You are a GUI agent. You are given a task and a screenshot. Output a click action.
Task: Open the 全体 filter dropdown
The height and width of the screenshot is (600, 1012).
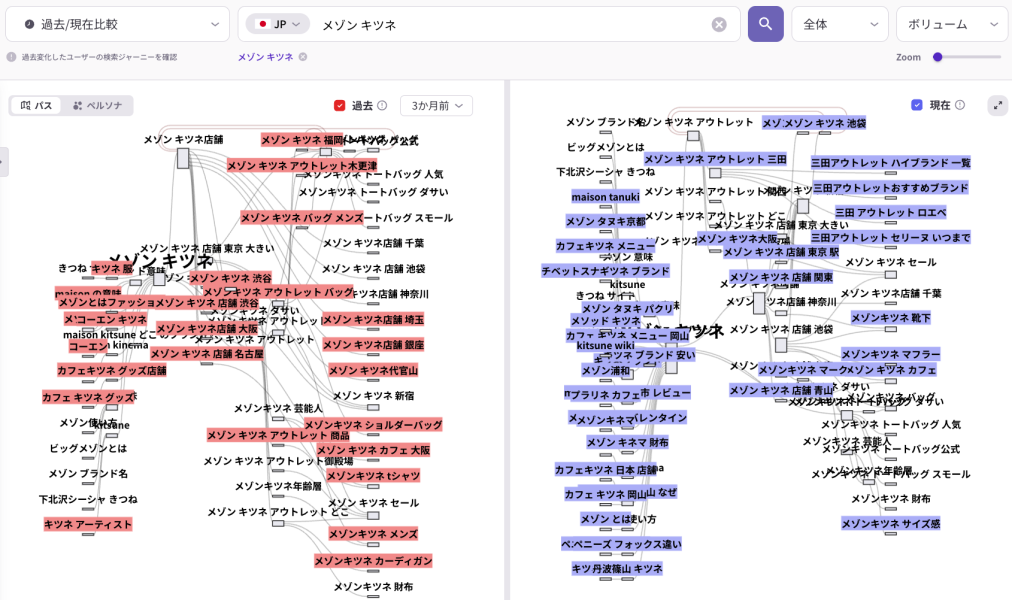(839, 24)
